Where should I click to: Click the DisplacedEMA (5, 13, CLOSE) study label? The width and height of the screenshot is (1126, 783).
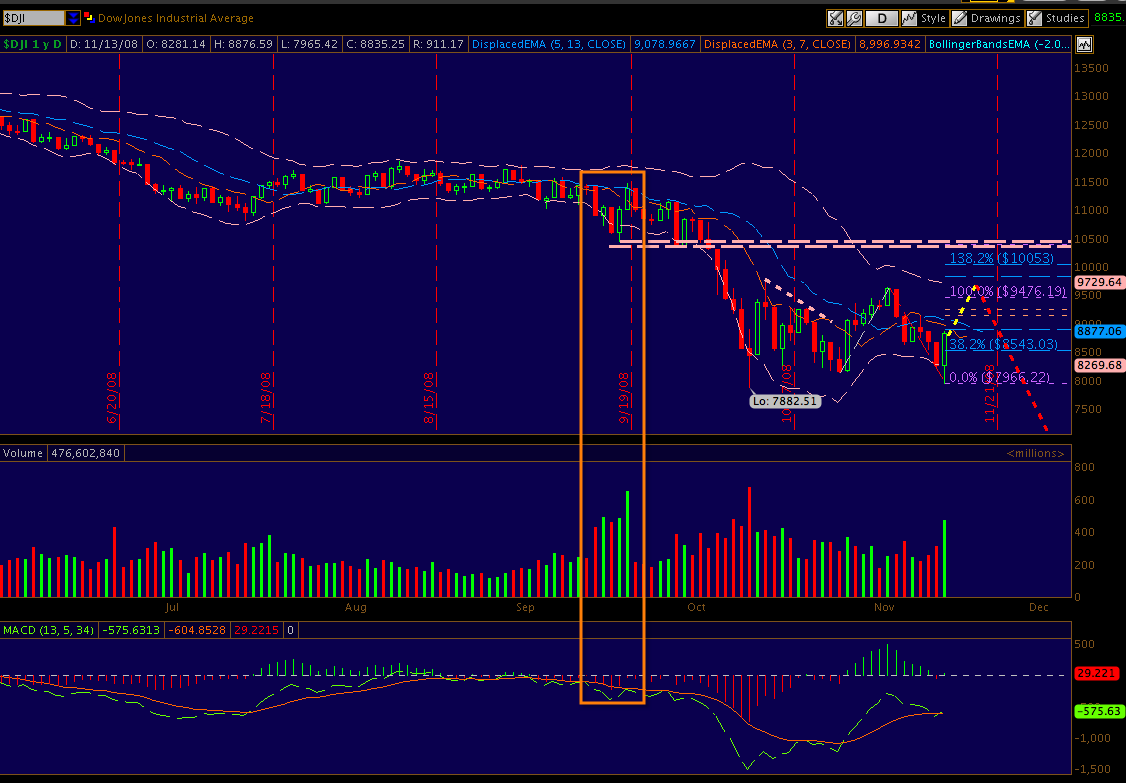(x=549, y=44)
